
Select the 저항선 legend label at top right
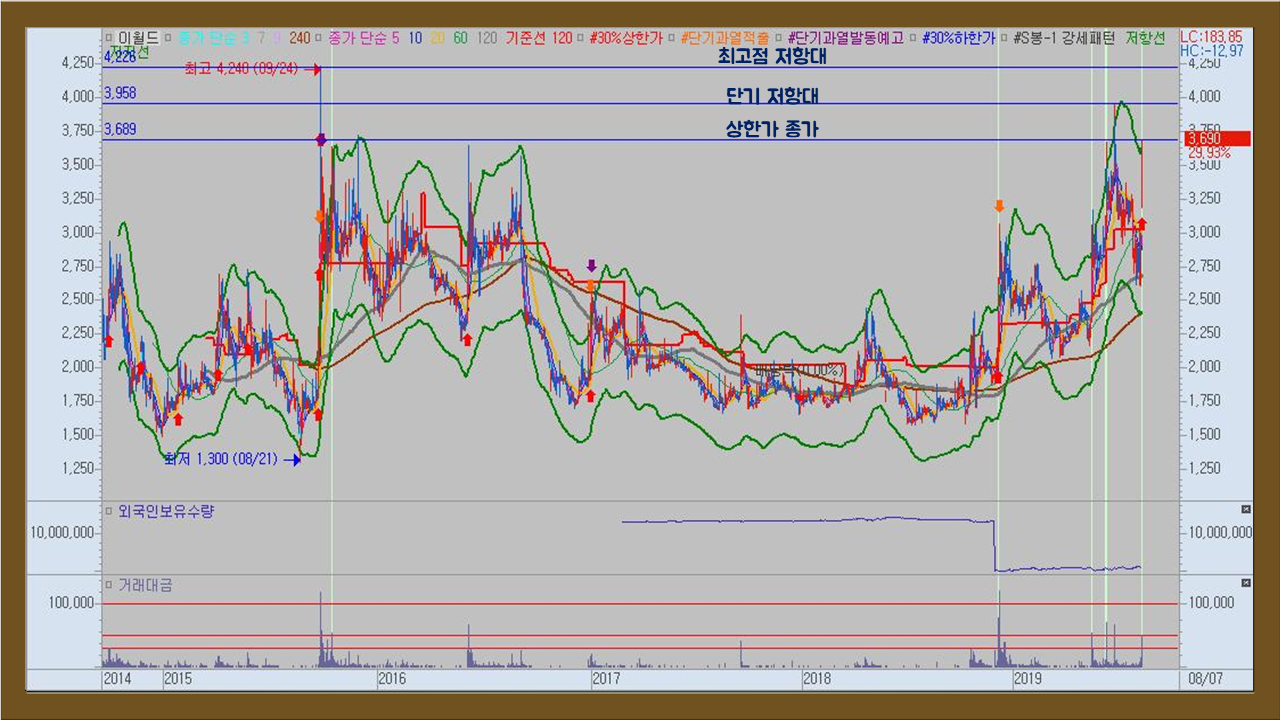point(1145,38)
